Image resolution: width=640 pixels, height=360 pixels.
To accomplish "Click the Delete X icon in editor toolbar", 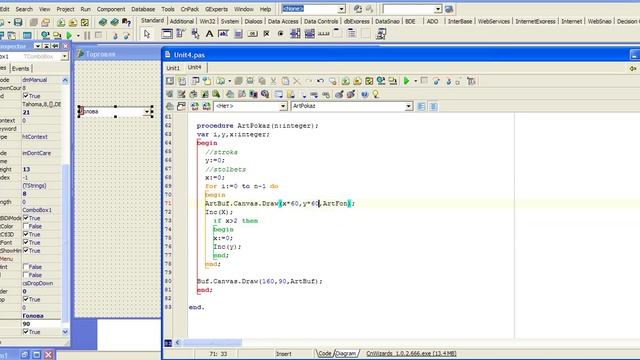I will [x=297, y=81].
